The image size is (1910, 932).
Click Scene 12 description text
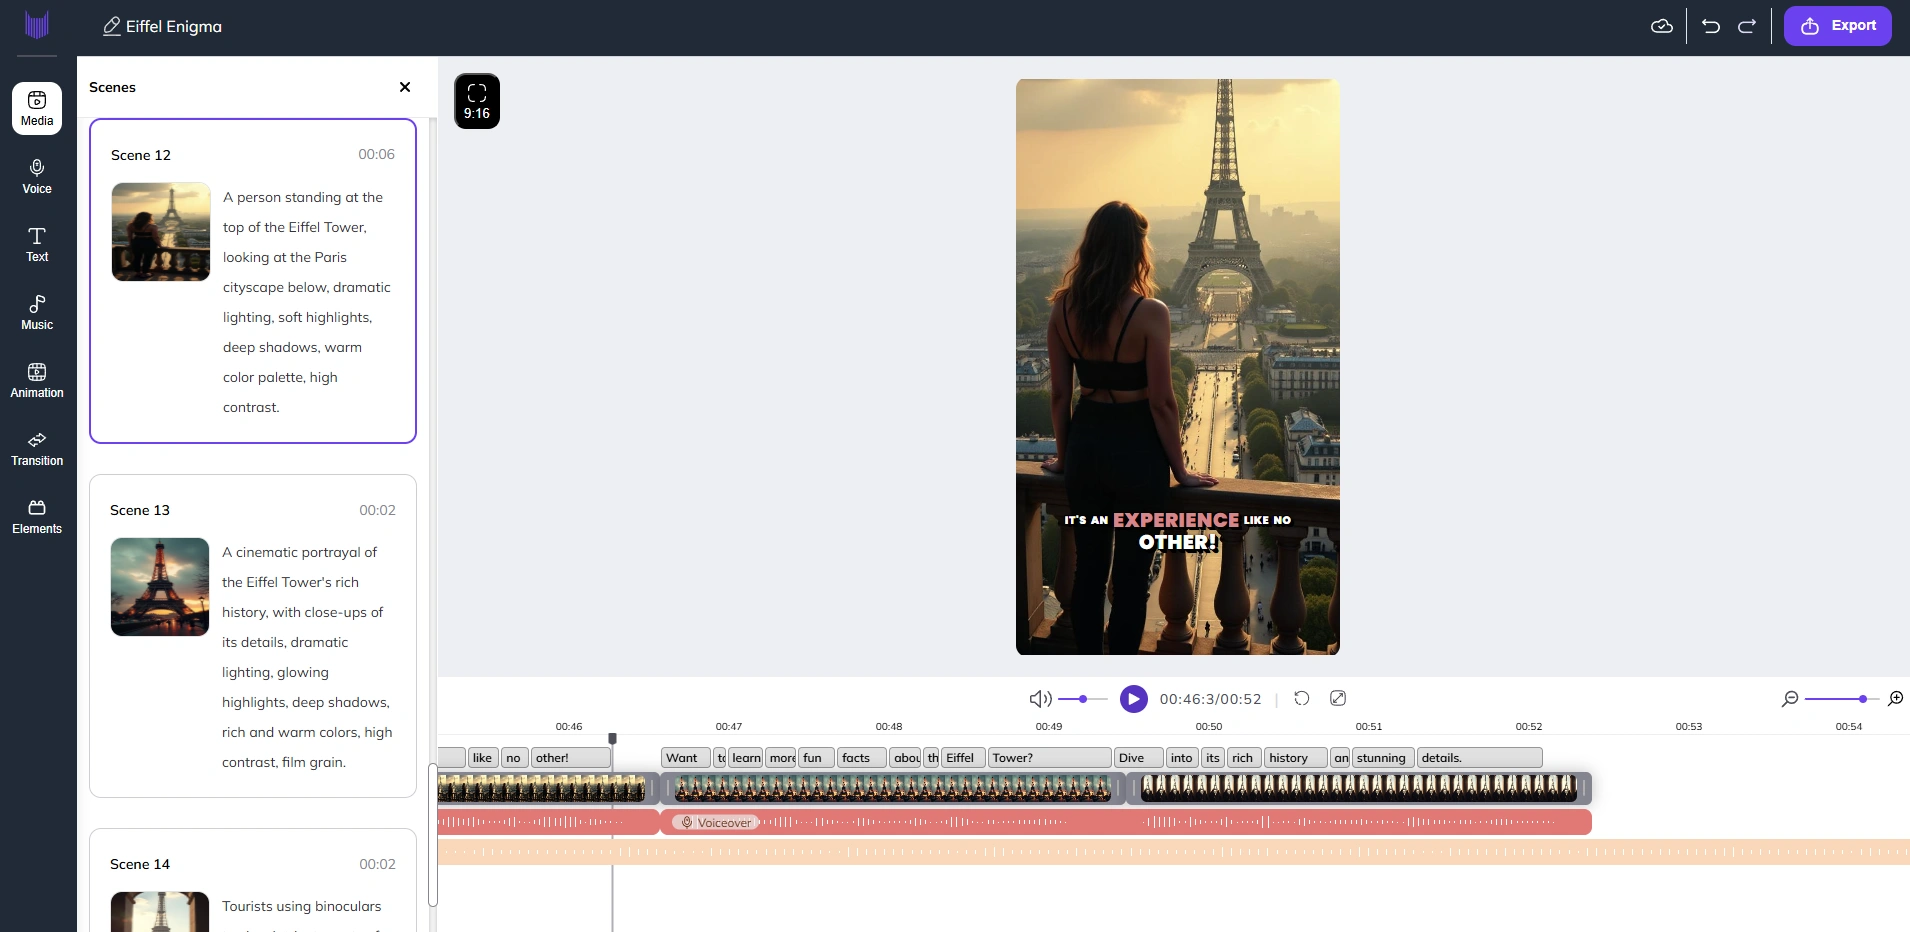[307, 302]
